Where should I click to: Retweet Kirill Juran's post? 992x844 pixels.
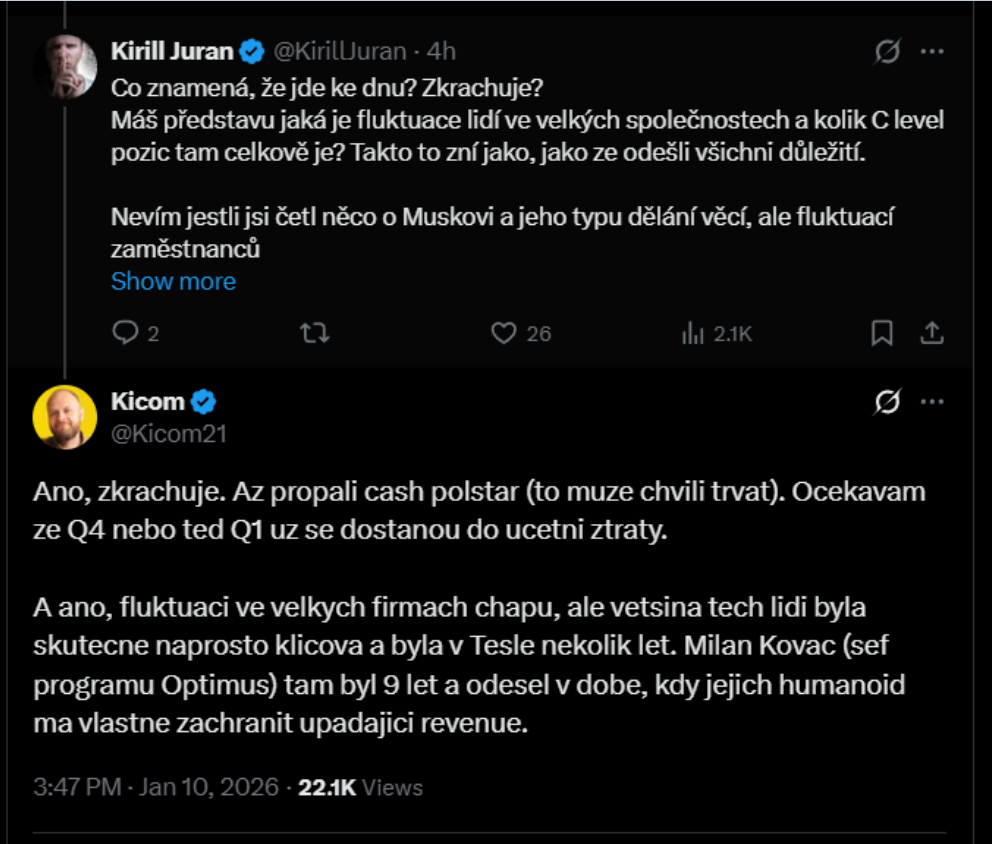point(314,334)
